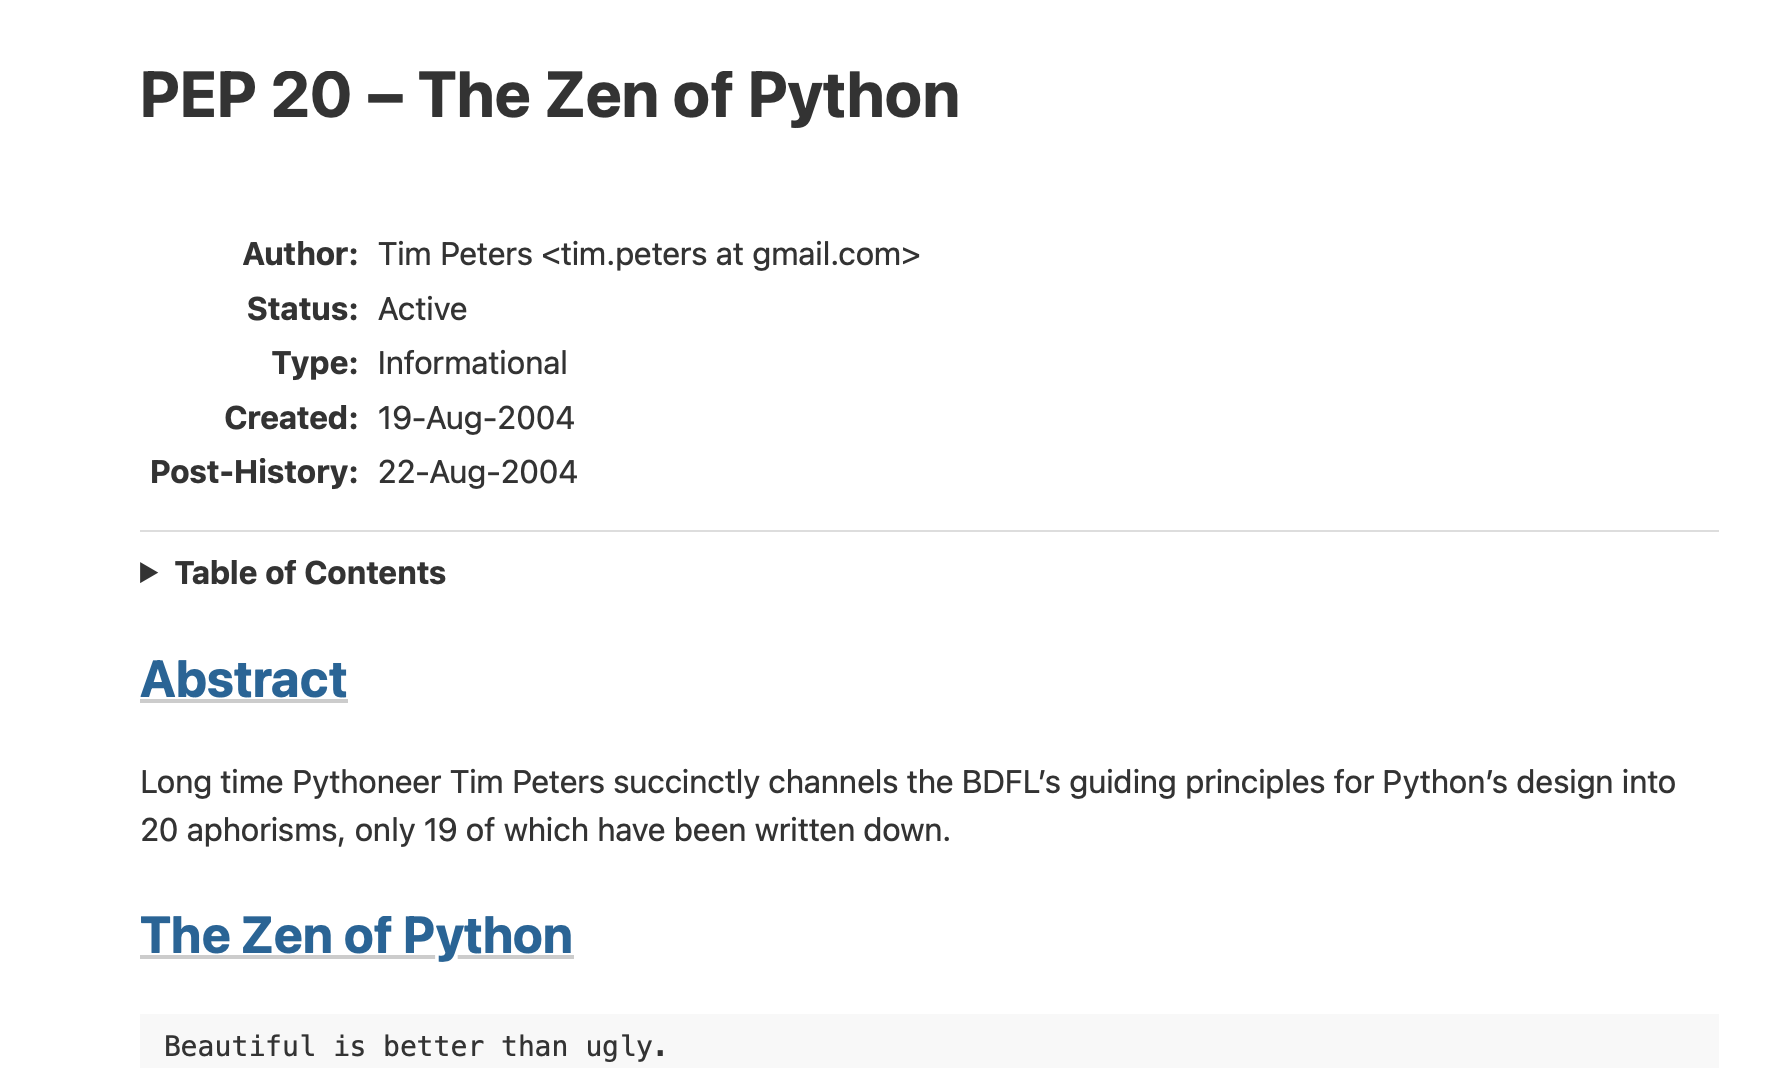
Task: Click the created date 19-Aug-2004
Action: pyautogui.click(x=476, y=418)
